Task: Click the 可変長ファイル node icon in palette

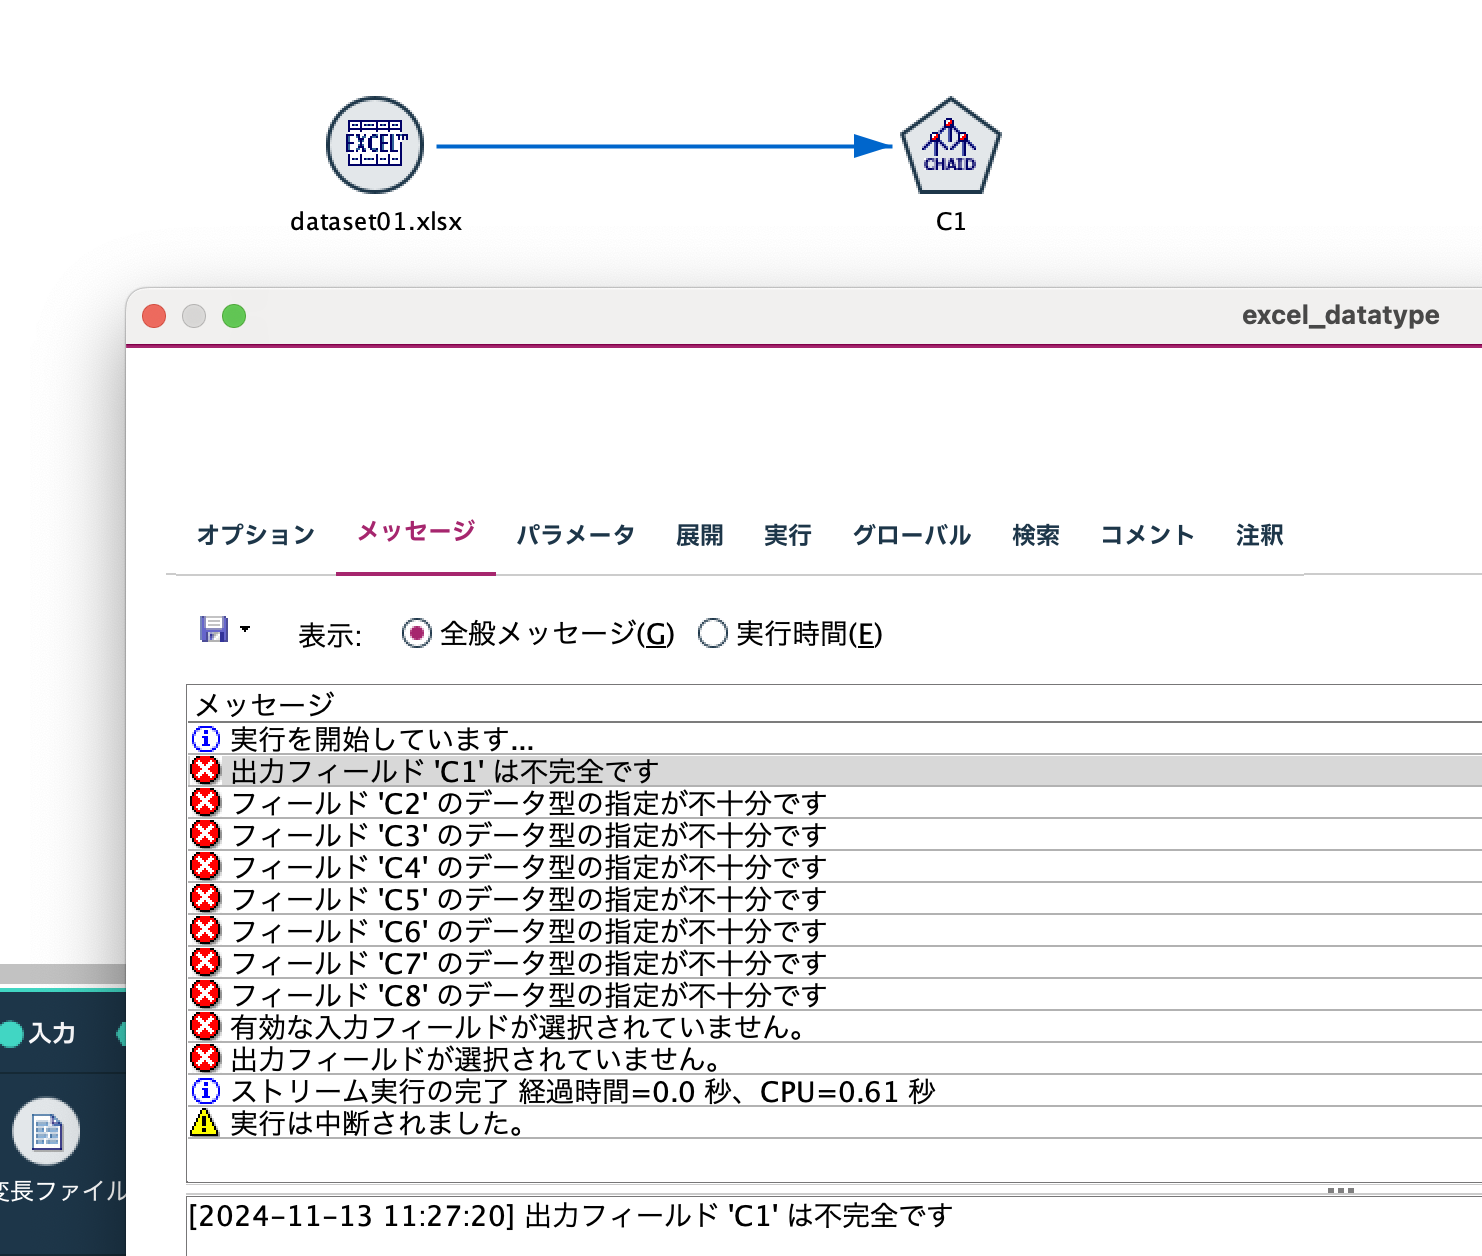Action: point(45,1131)
